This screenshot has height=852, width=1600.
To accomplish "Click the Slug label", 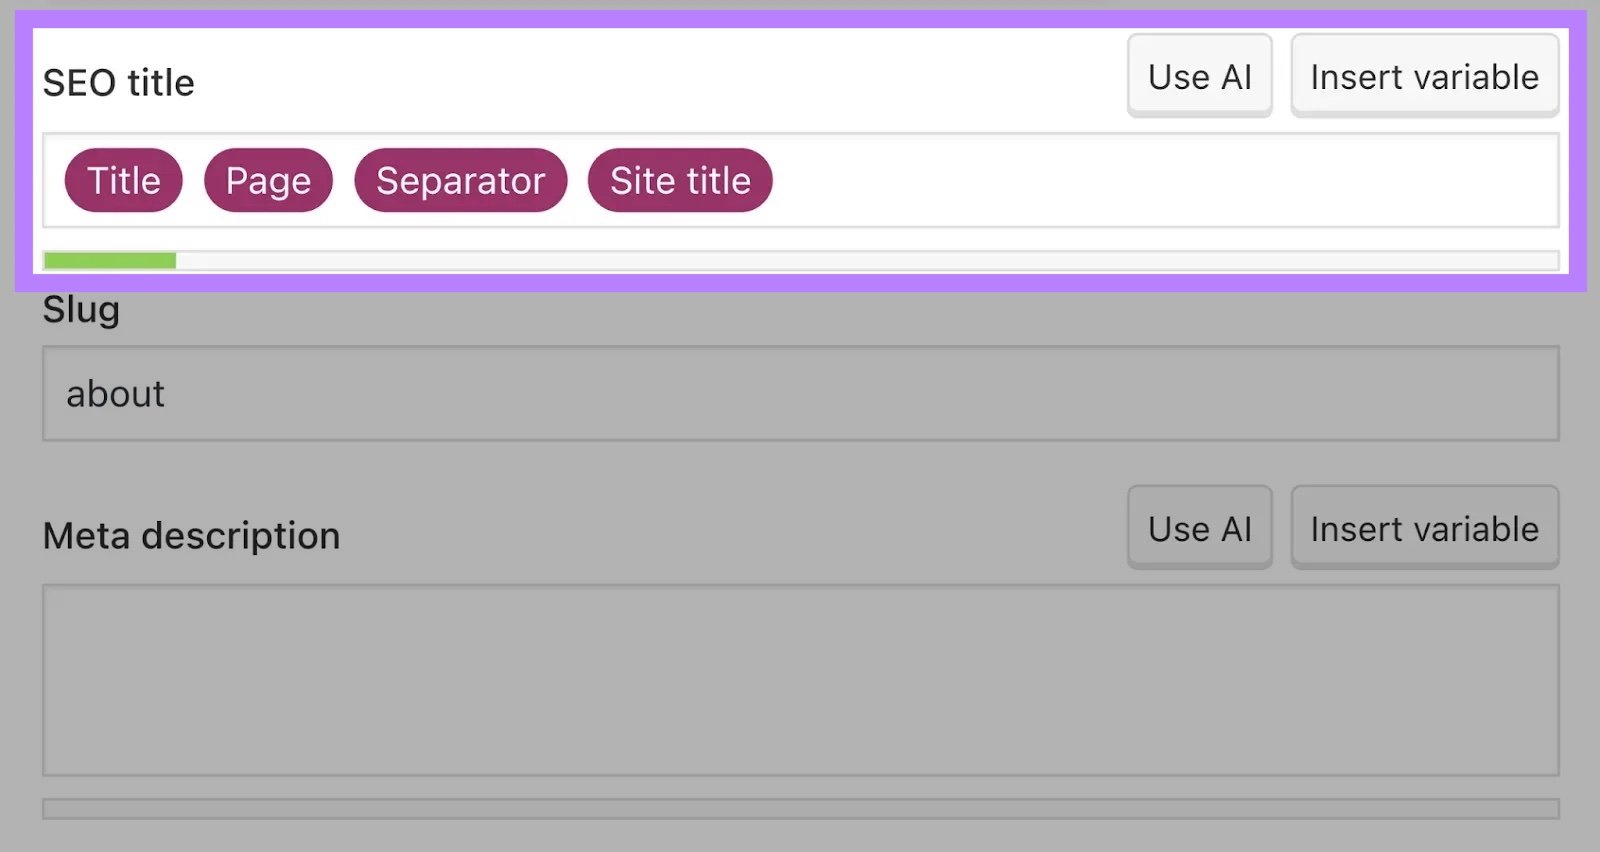I will tap(81, 310).
